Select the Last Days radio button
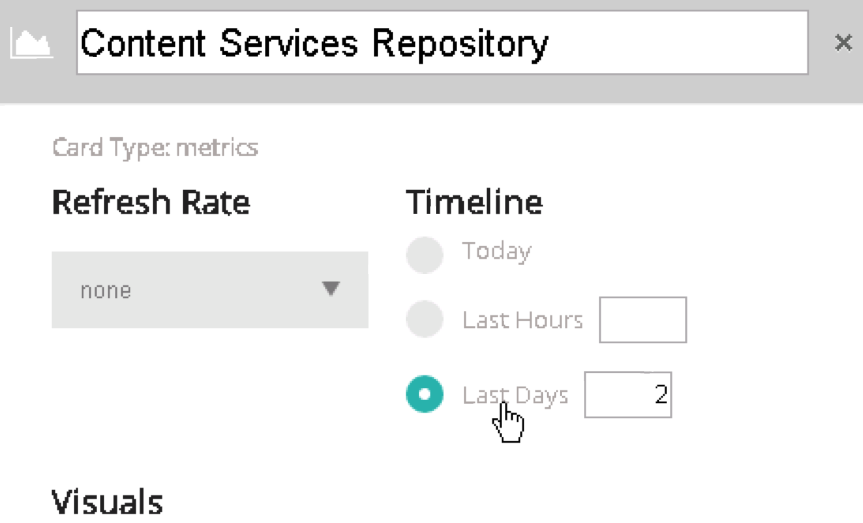This screenshot has height=523, width=863. click(x=424, y=394)
